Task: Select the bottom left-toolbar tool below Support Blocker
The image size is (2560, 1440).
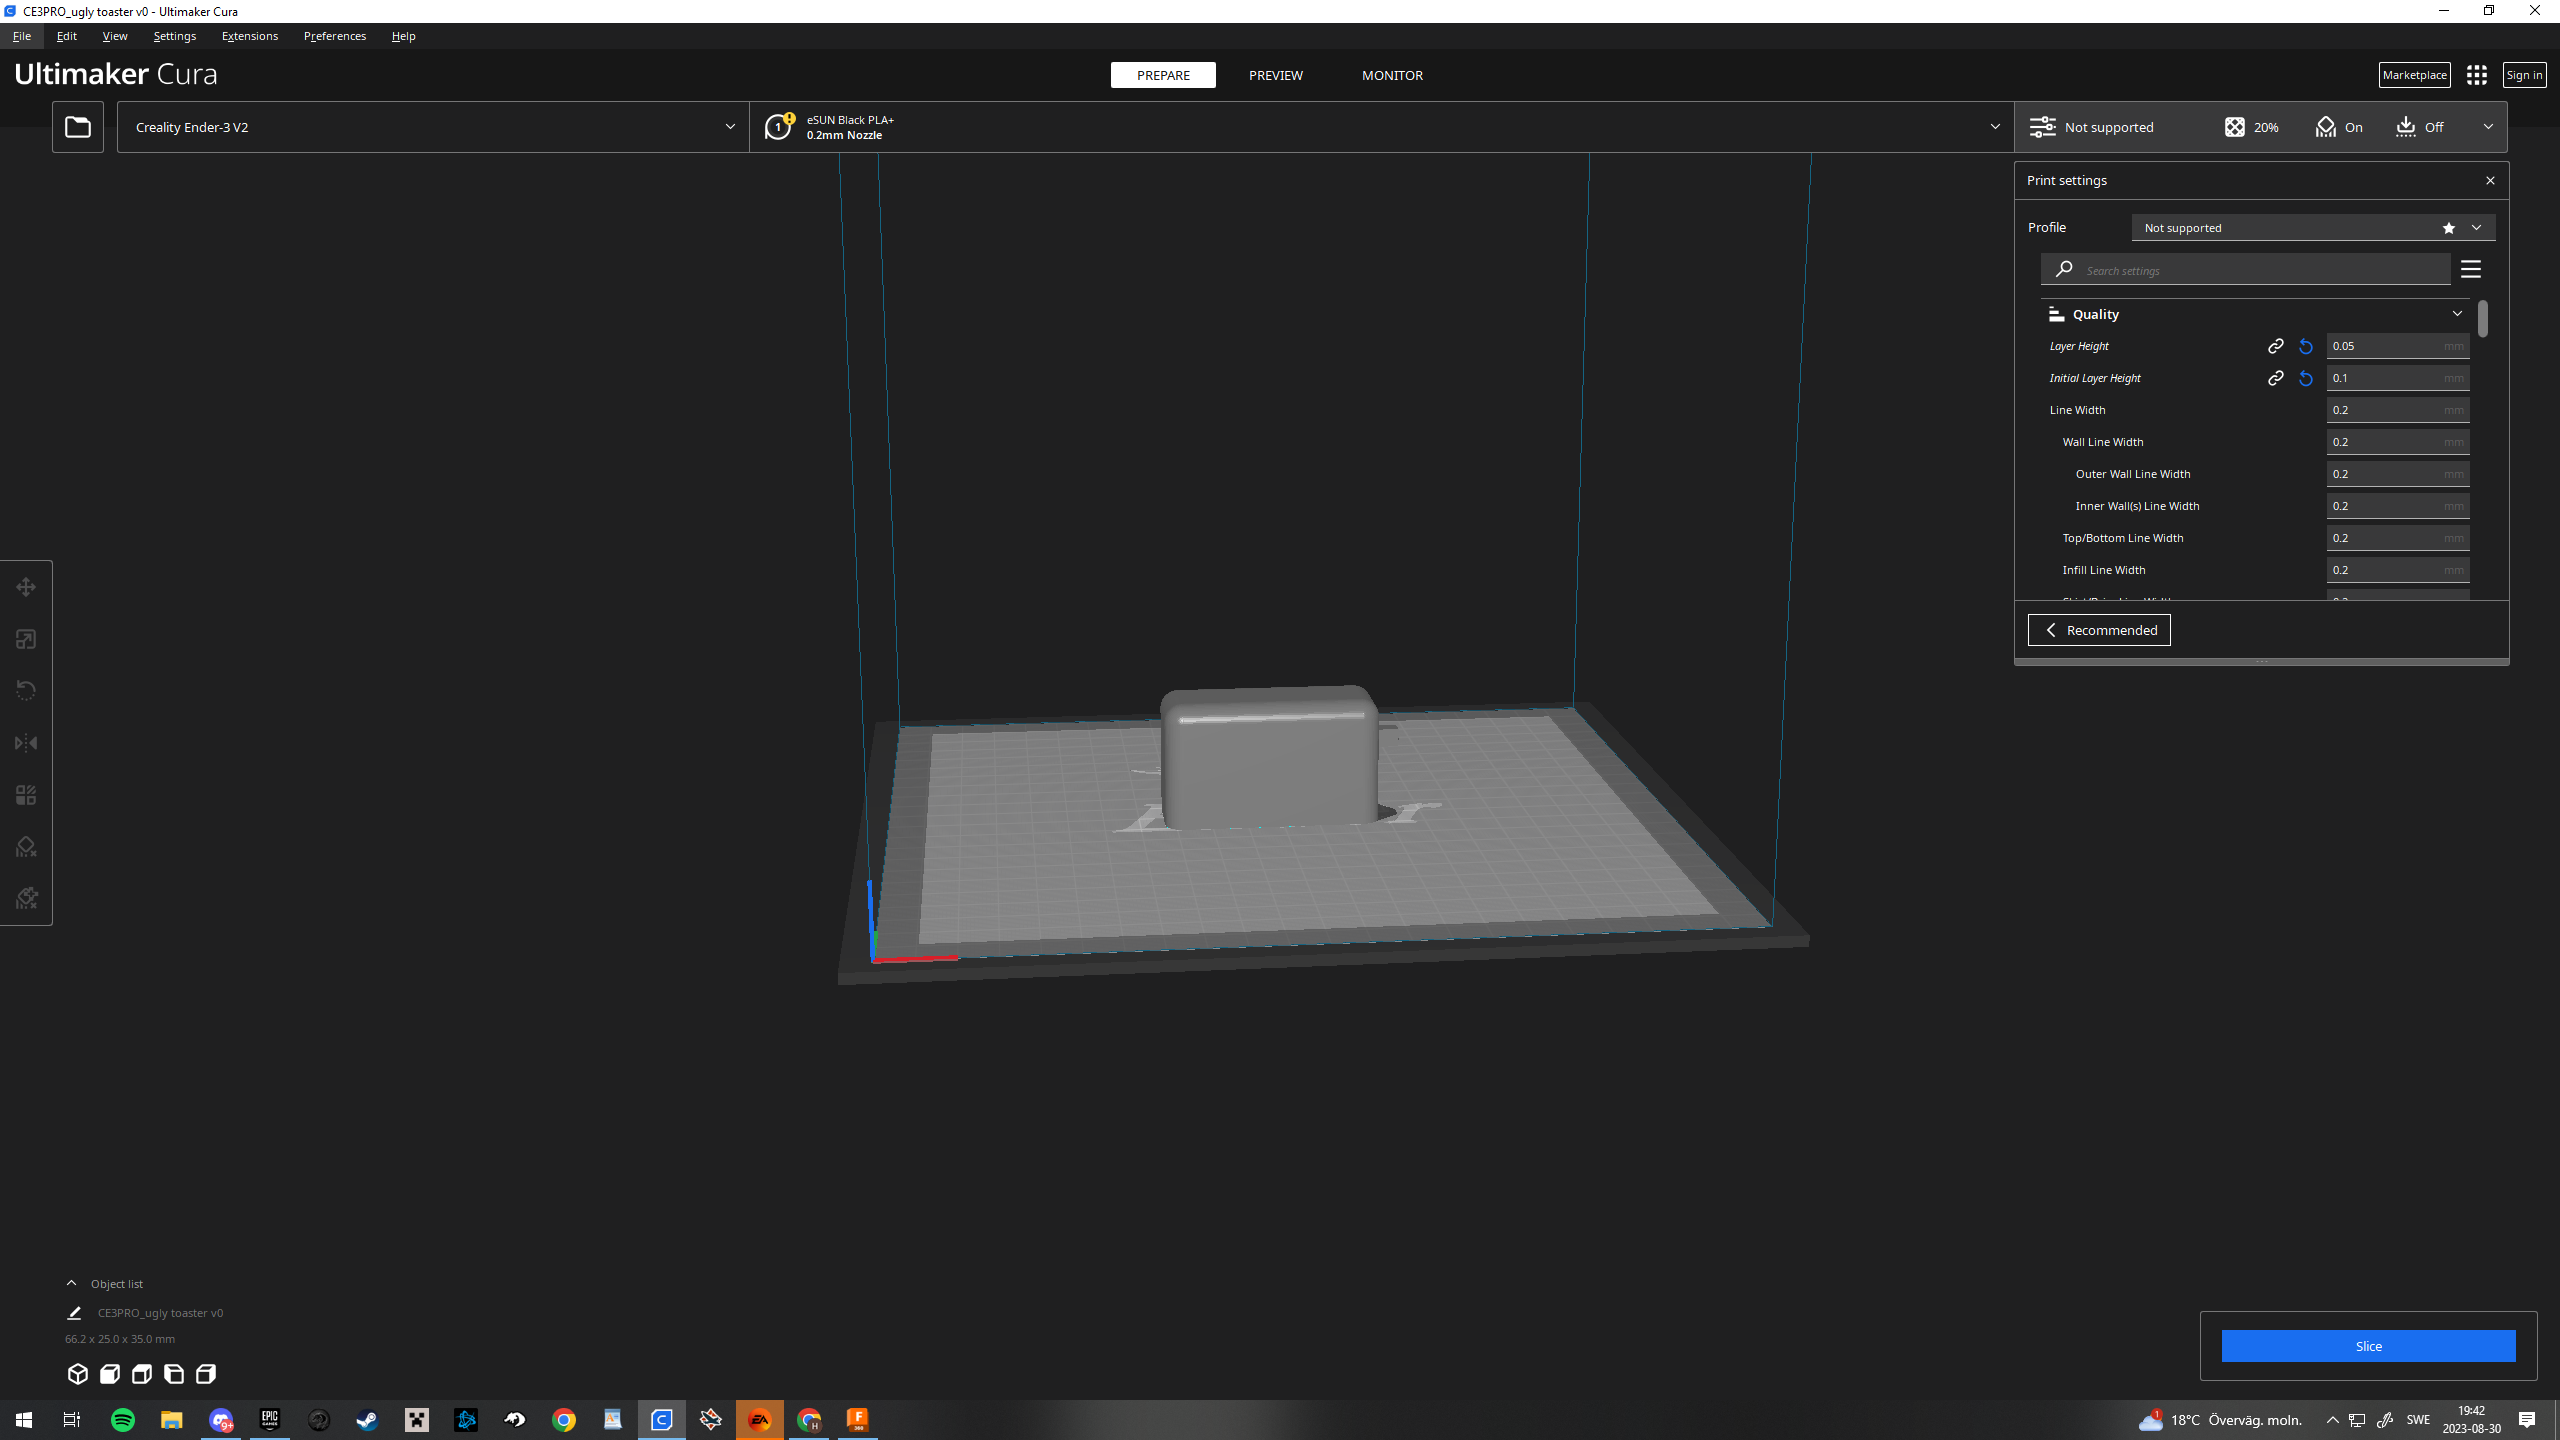Action: pos(26,898)
